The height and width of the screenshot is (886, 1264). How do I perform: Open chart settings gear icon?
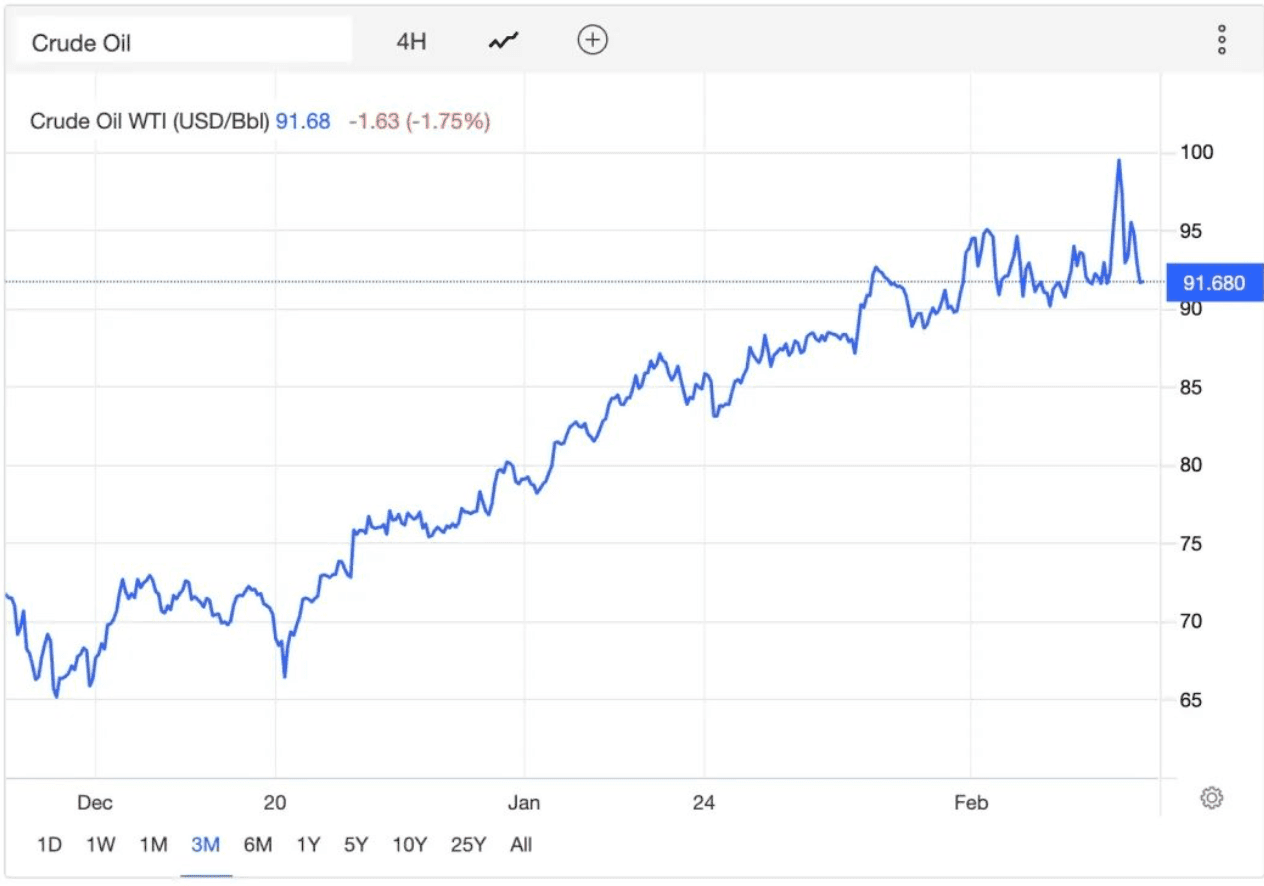pos(1212,797)
